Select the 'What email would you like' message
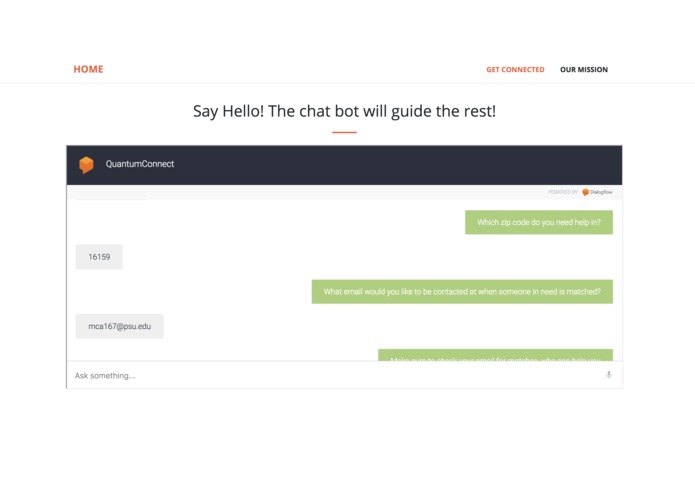 click(x=462, y=292)
